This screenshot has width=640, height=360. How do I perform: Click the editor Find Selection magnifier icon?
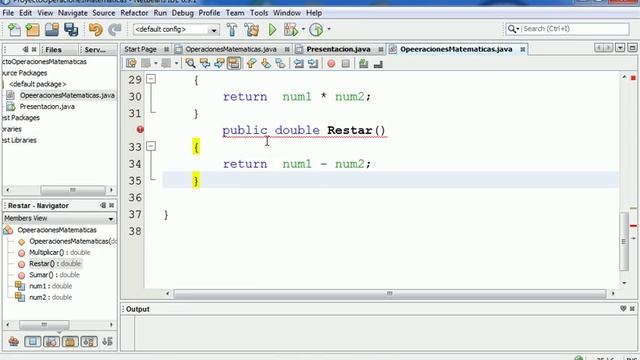190,63
